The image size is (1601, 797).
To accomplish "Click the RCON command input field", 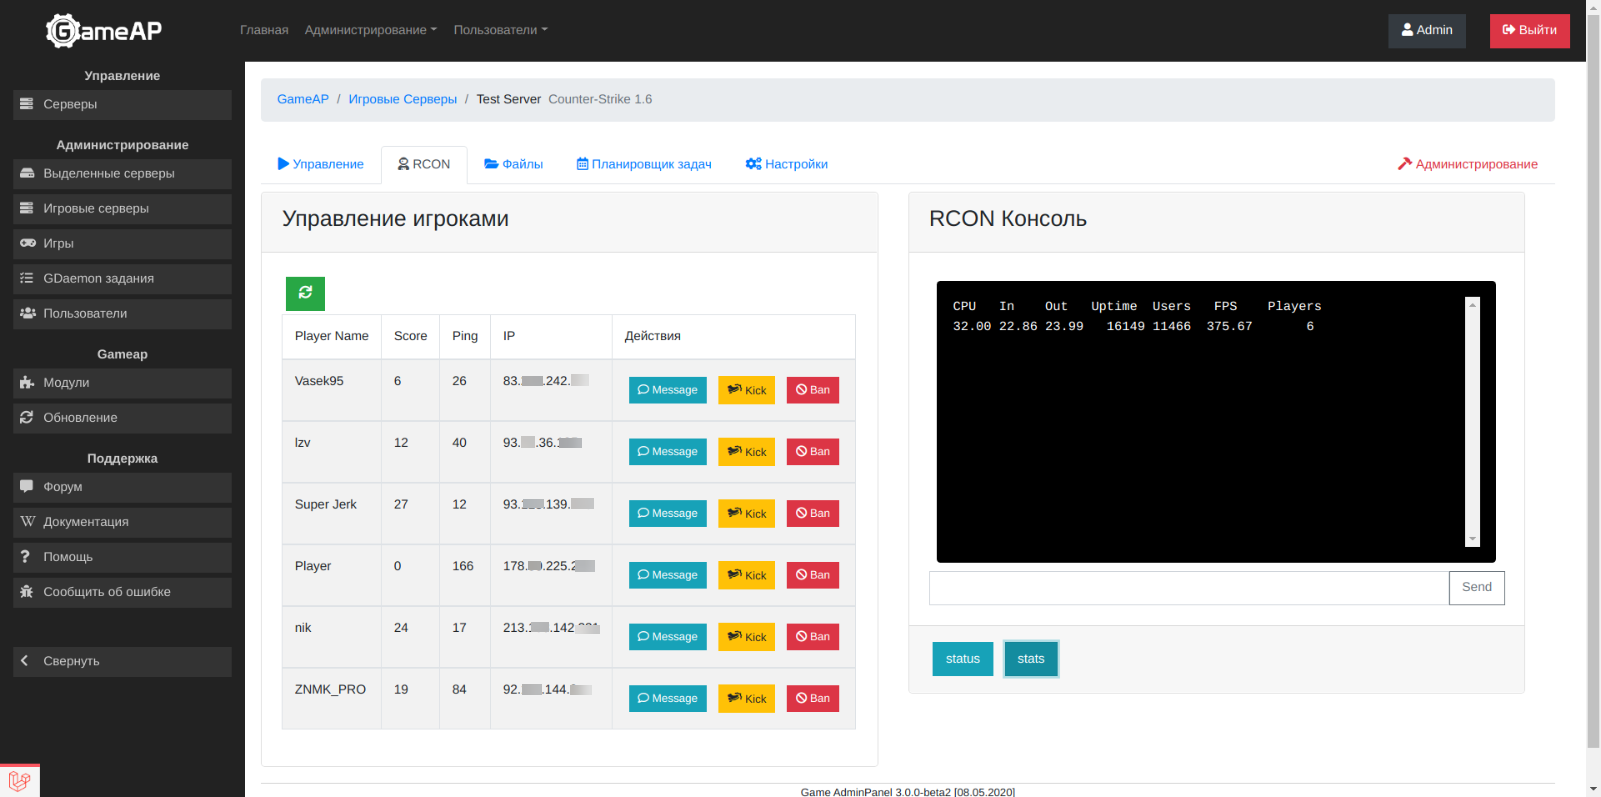I will coord(1188,588).
